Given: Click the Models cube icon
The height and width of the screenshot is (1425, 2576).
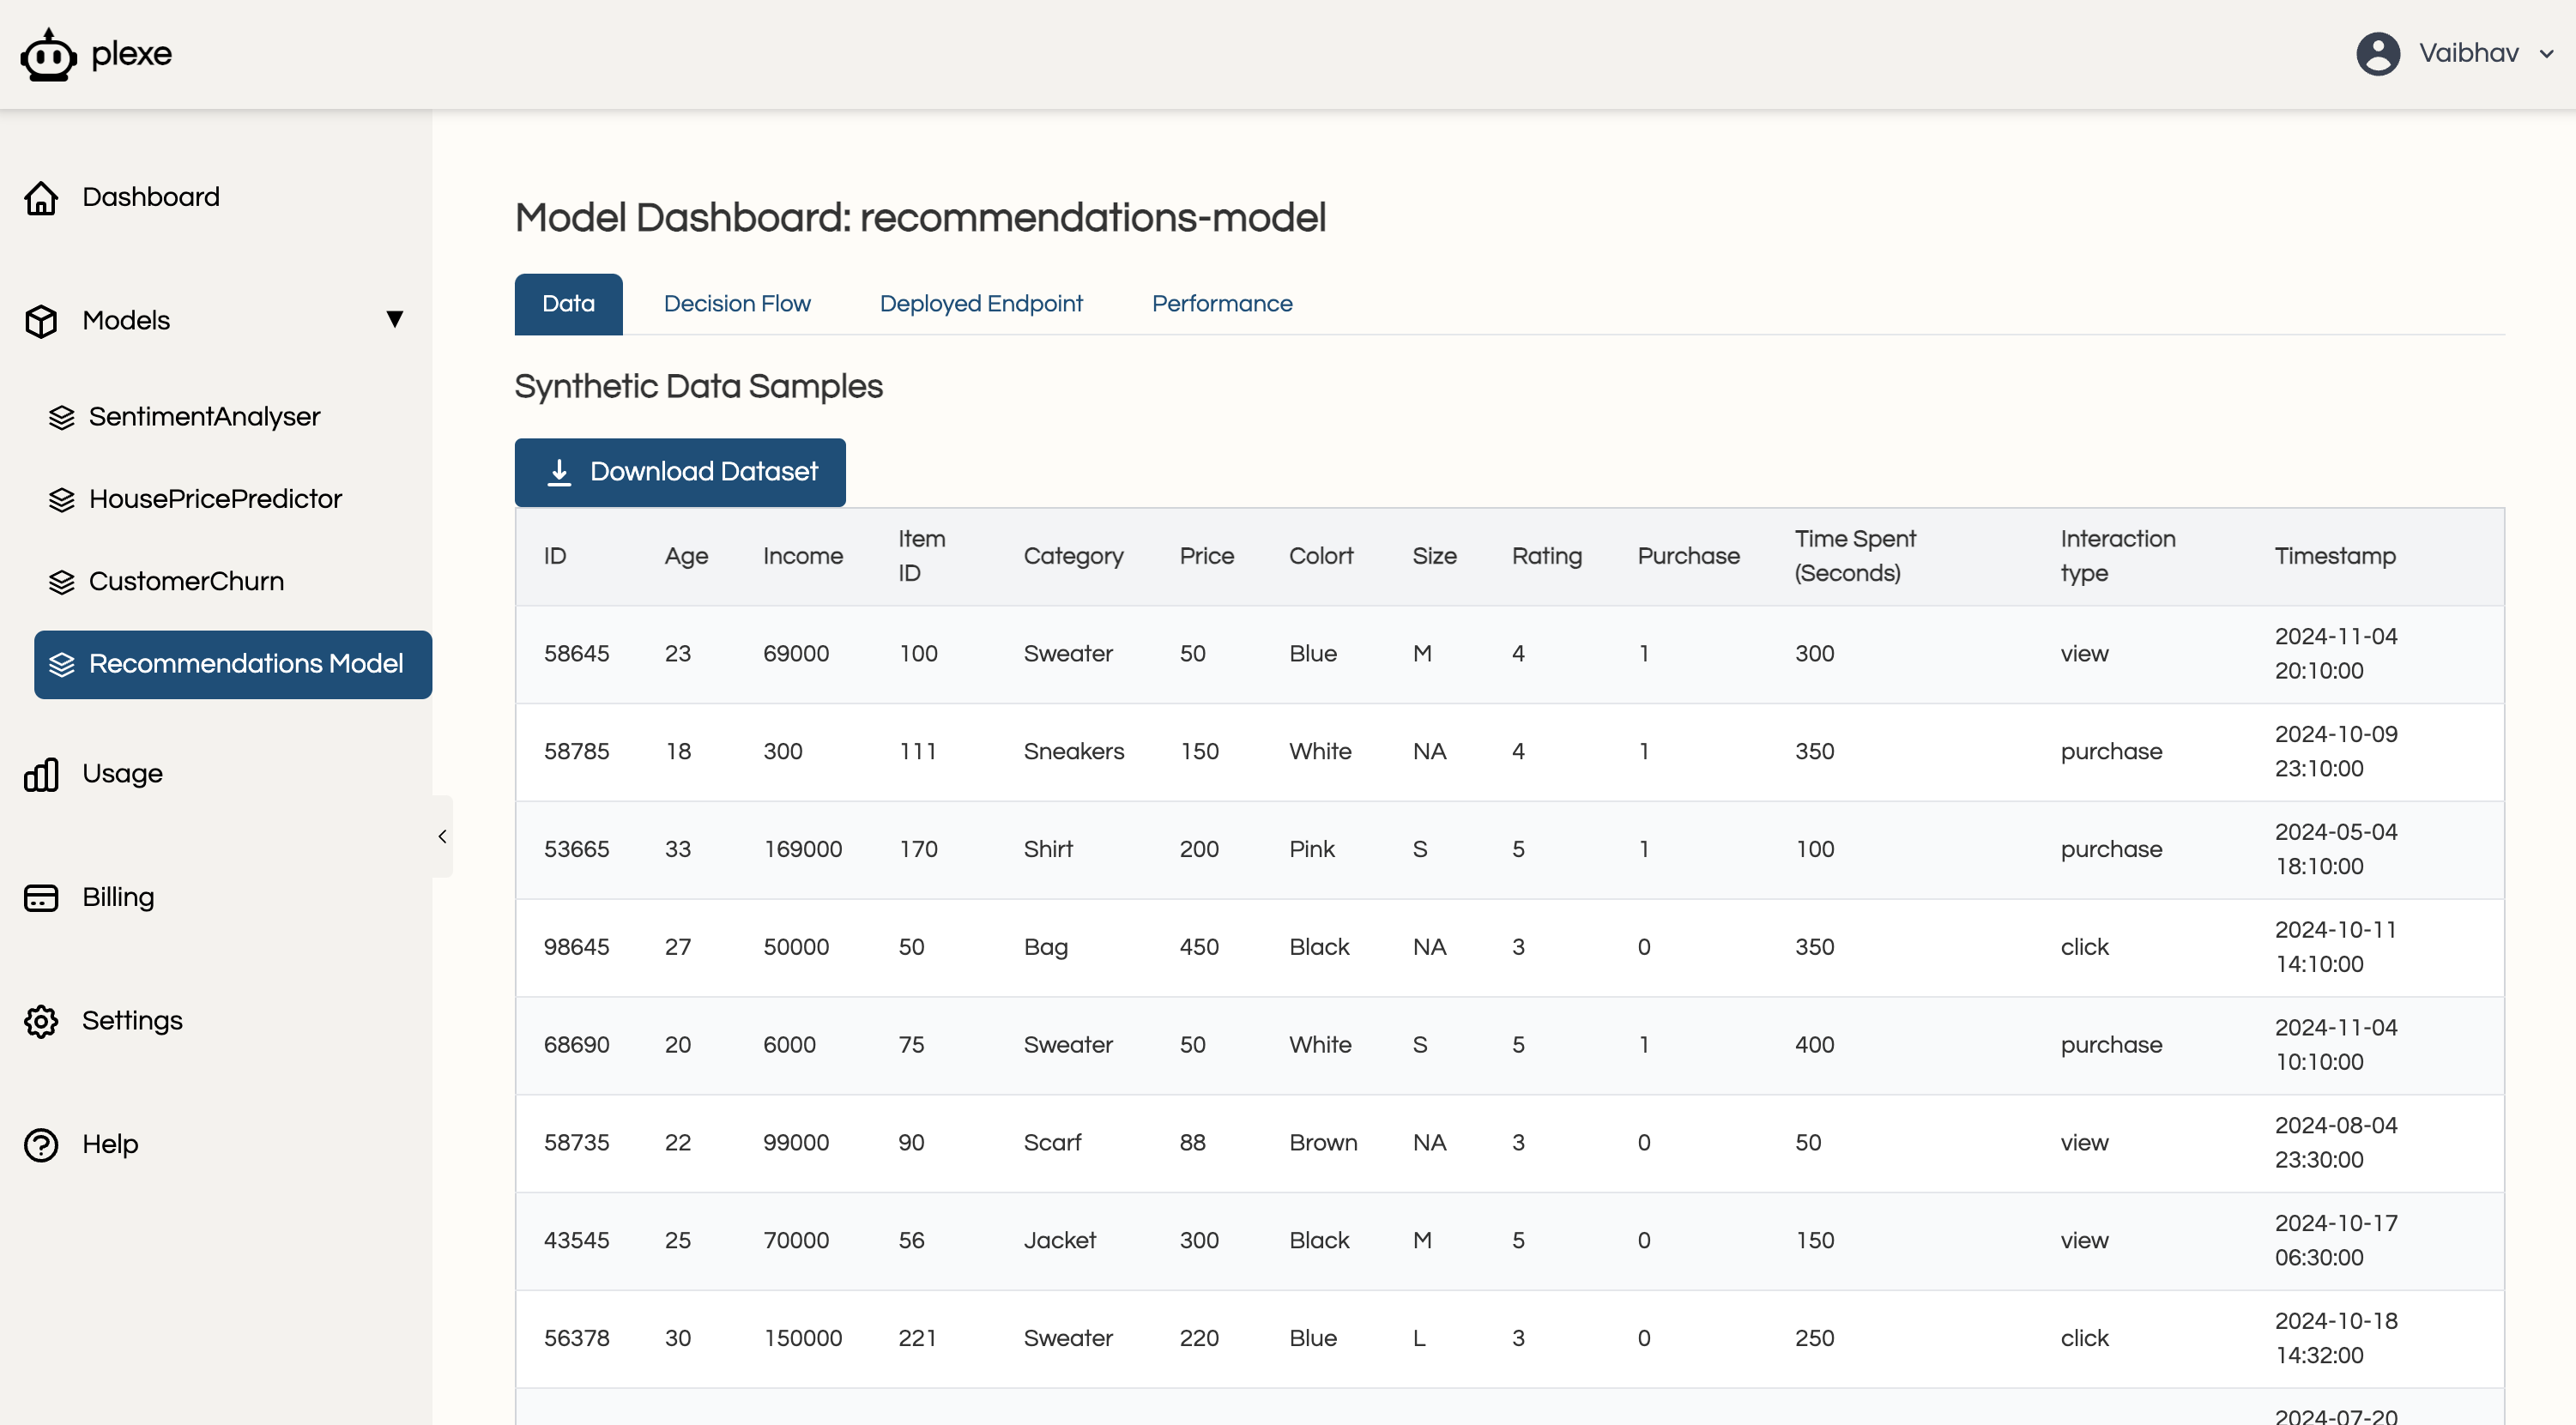Looking at the screenshot, I should tap(41, 321).
